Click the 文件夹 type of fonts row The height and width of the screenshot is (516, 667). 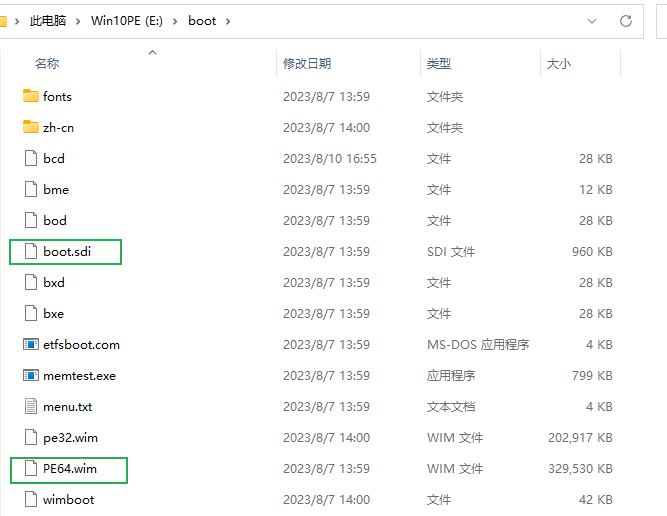click(445, 97)
